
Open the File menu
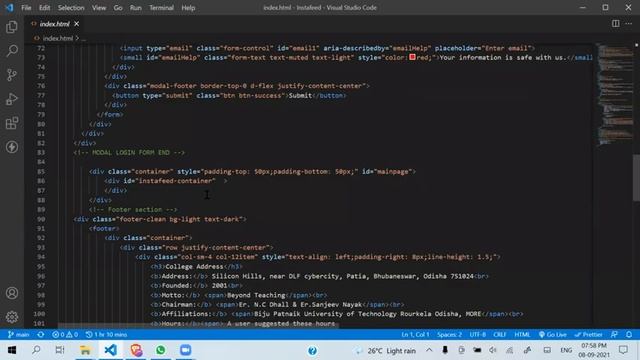26,8
